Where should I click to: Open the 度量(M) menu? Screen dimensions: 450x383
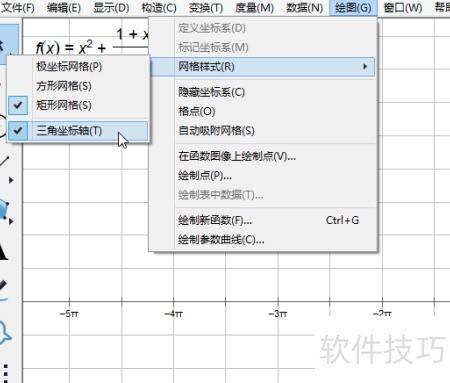[254, 7]
